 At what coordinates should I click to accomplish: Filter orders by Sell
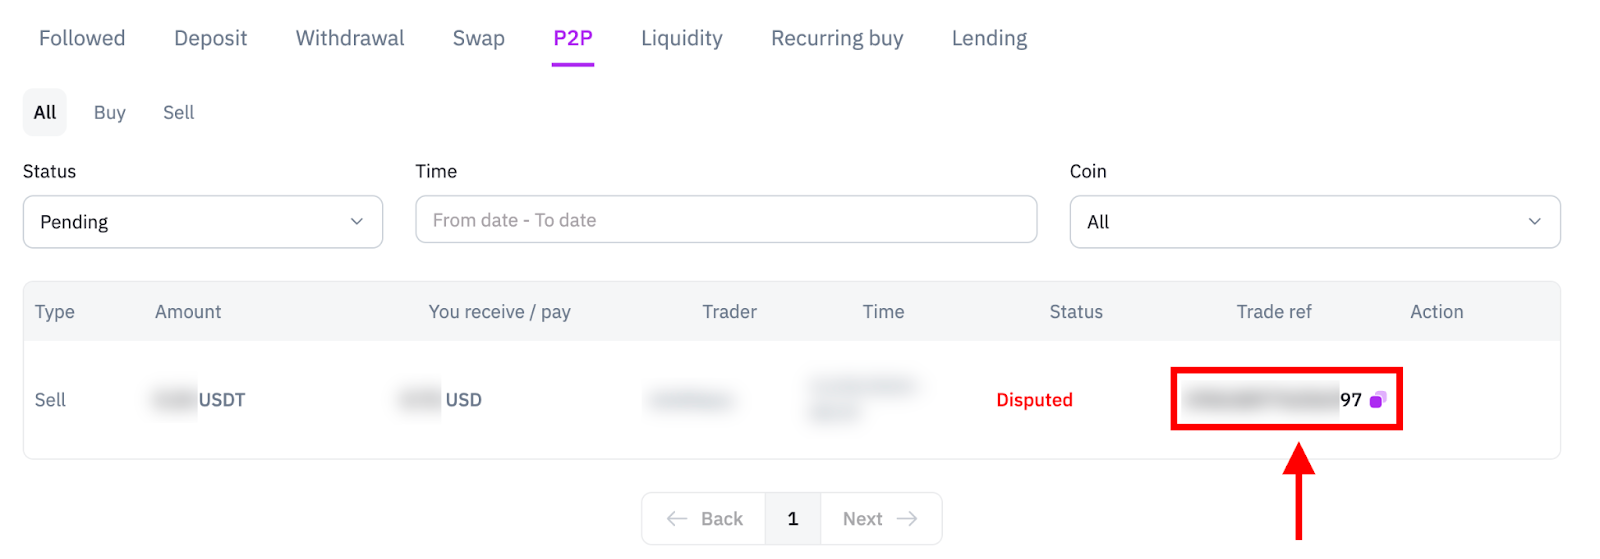(x=179, y=112)
